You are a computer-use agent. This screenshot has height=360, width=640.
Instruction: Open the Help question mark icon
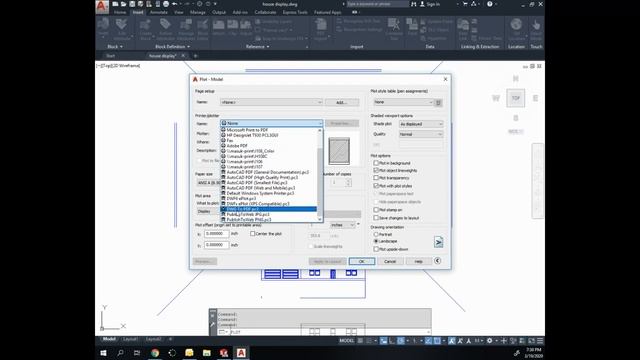pyautogui.click(x=490, y=4)
